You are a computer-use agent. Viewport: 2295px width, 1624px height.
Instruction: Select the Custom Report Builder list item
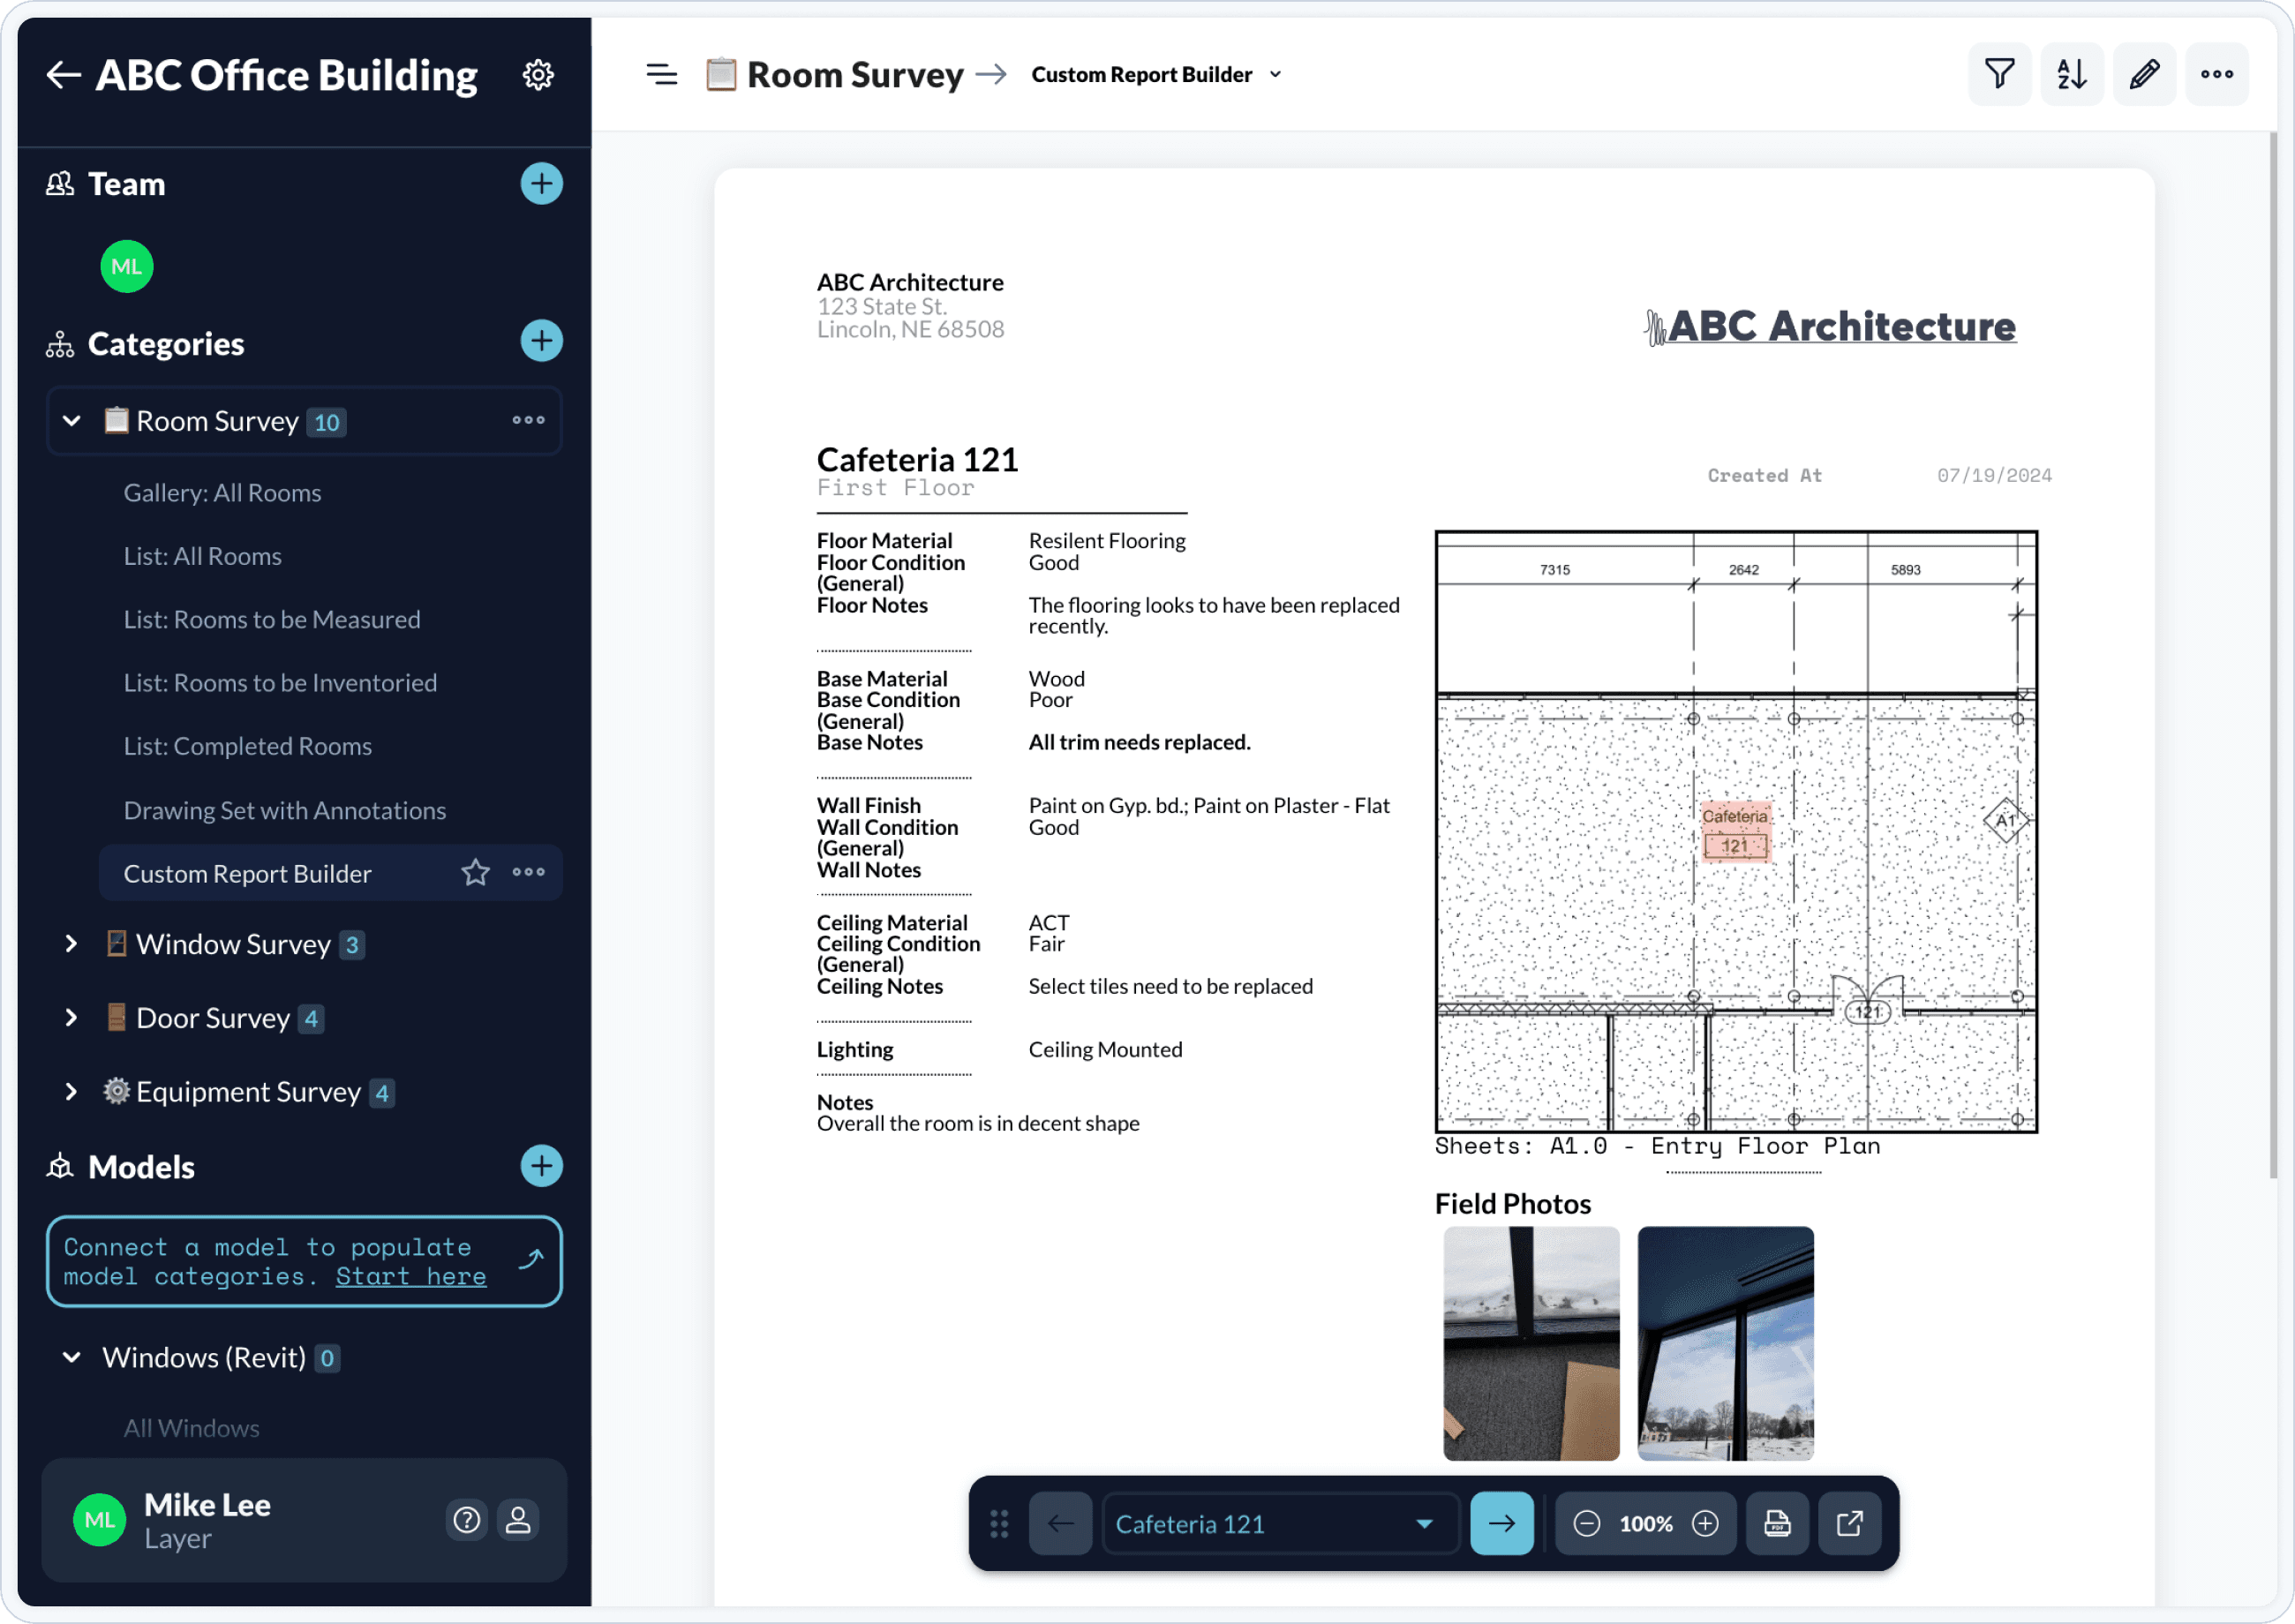(x=246, y=874)
